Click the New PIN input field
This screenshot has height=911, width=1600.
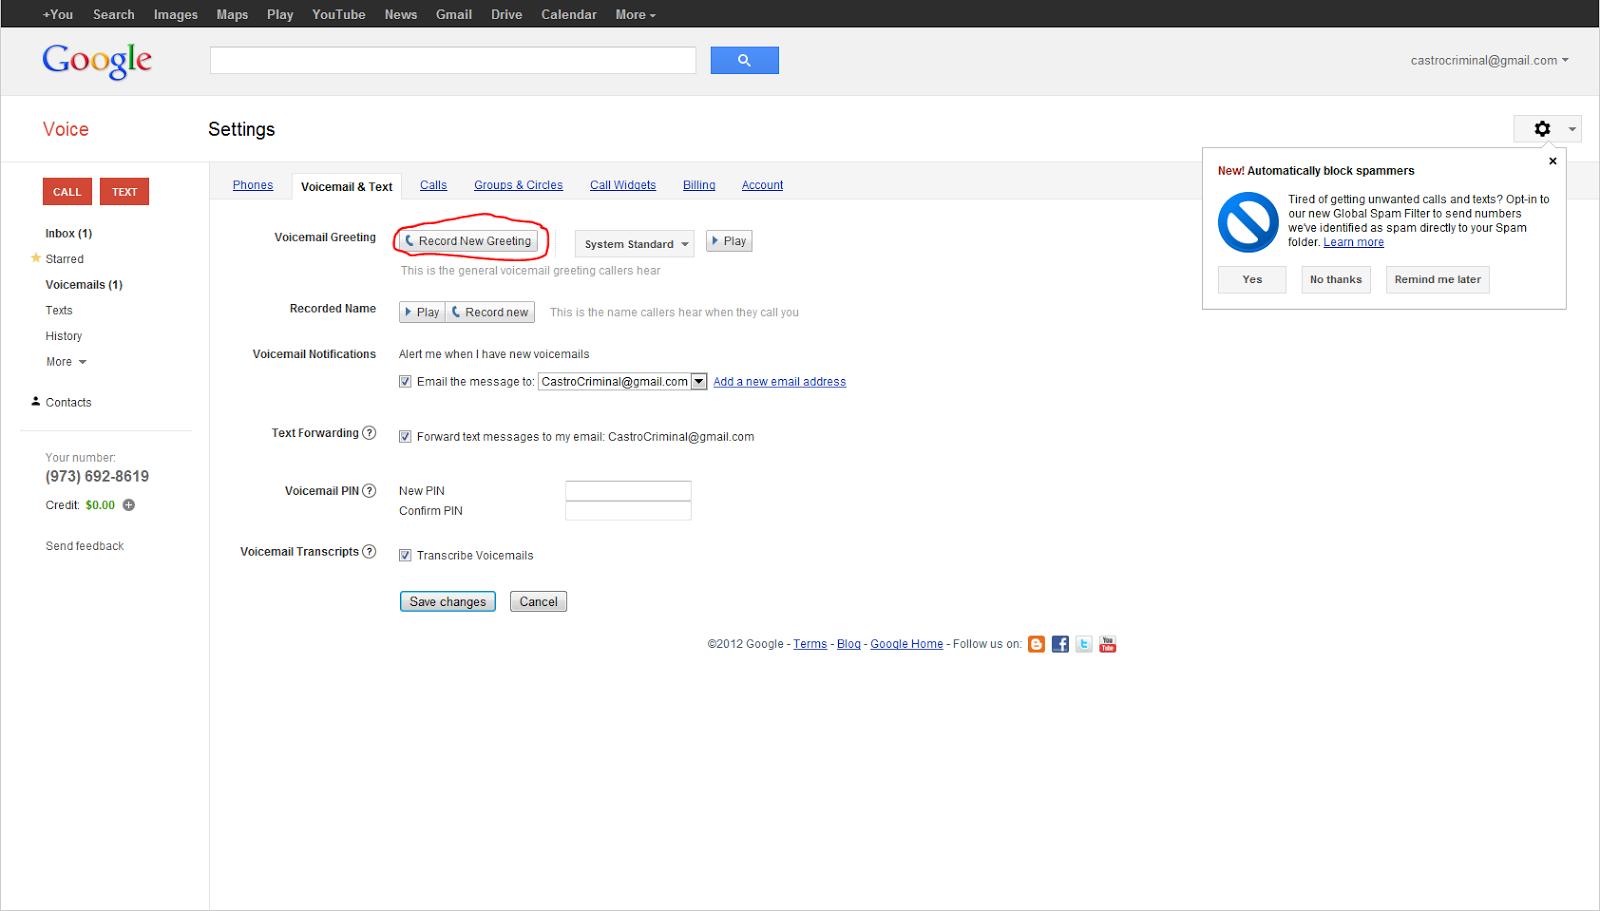[628, 490]
